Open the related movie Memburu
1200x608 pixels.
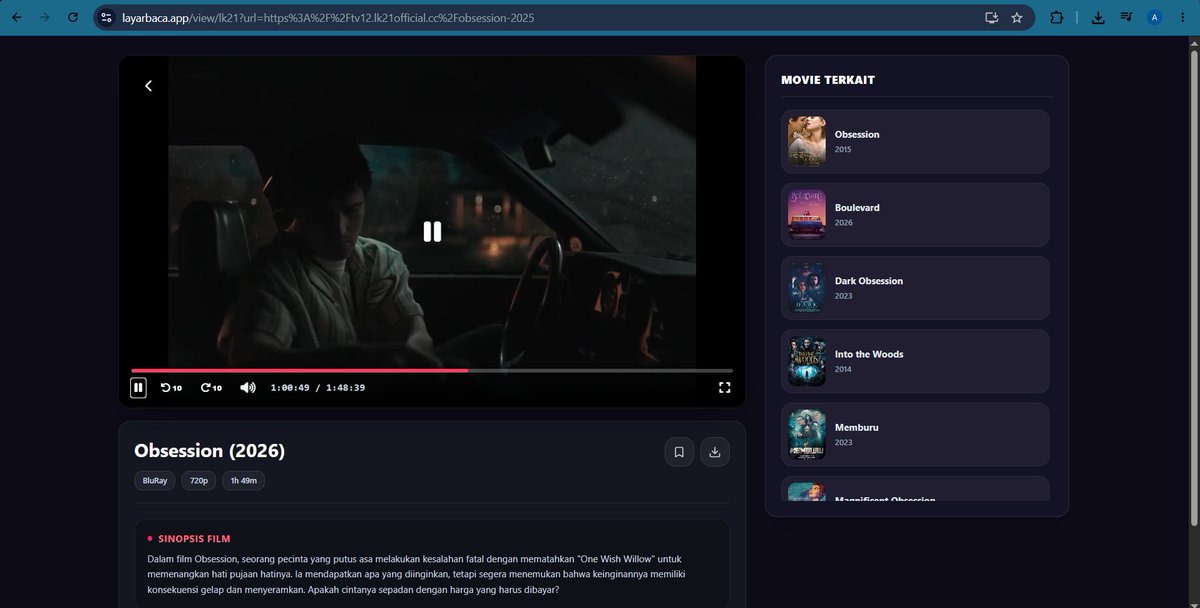pos(915,434)
